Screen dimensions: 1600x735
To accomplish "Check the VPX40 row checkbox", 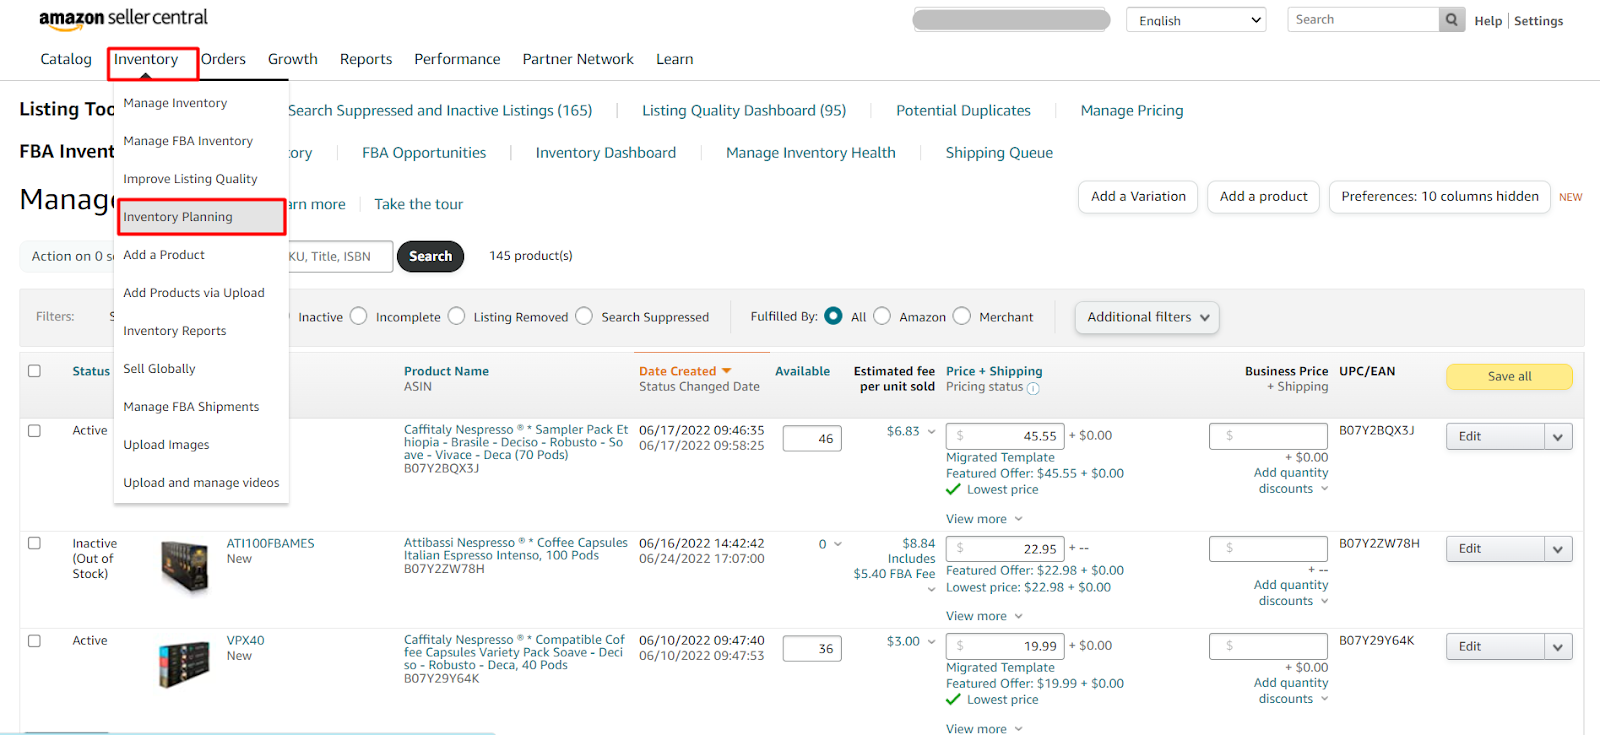I will click(34, 640).
